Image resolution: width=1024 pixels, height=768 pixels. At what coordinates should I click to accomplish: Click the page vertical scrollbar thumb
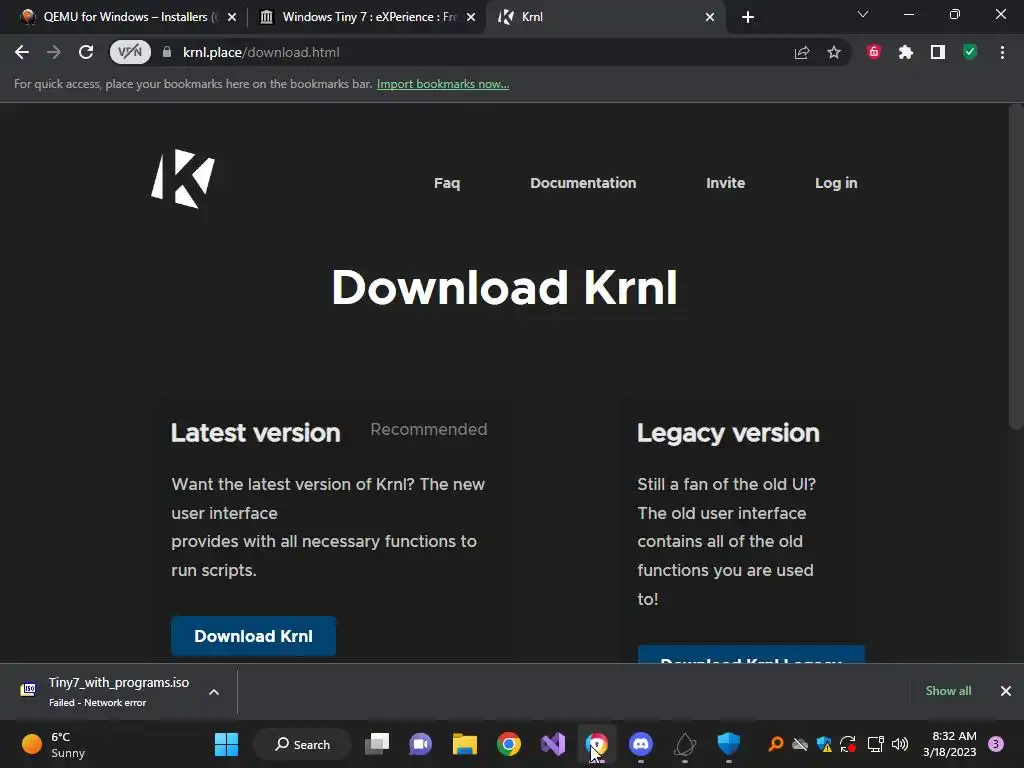point(1016,266)
